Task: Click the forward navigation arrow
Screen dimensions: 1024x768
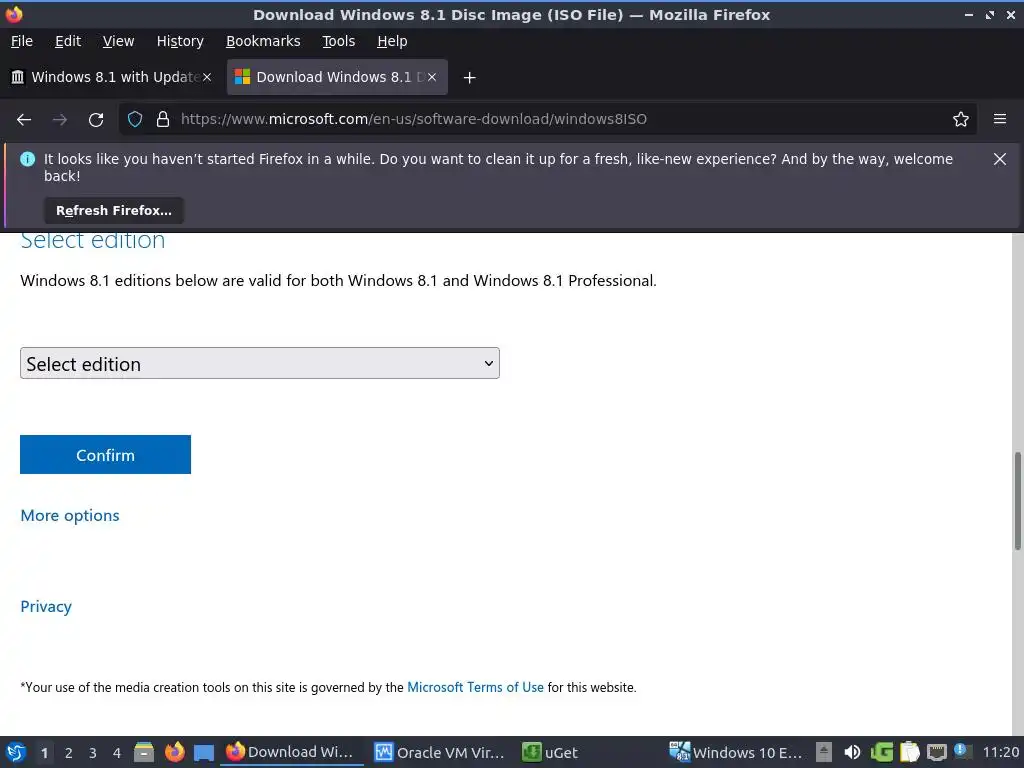Action: (60, 120)
